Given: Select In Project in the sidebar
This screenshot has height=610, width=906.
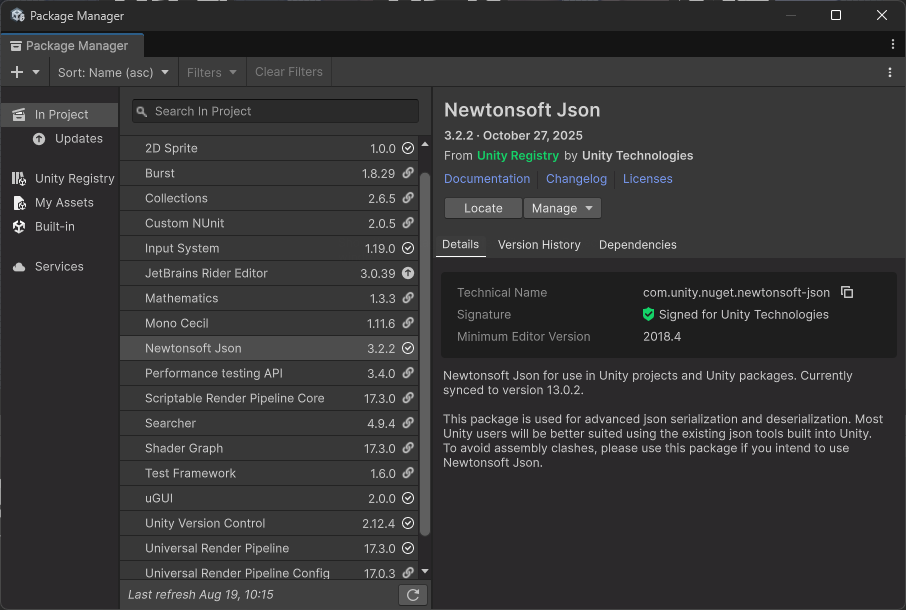Looking at the screenshot, I should (x=60, y=114).
